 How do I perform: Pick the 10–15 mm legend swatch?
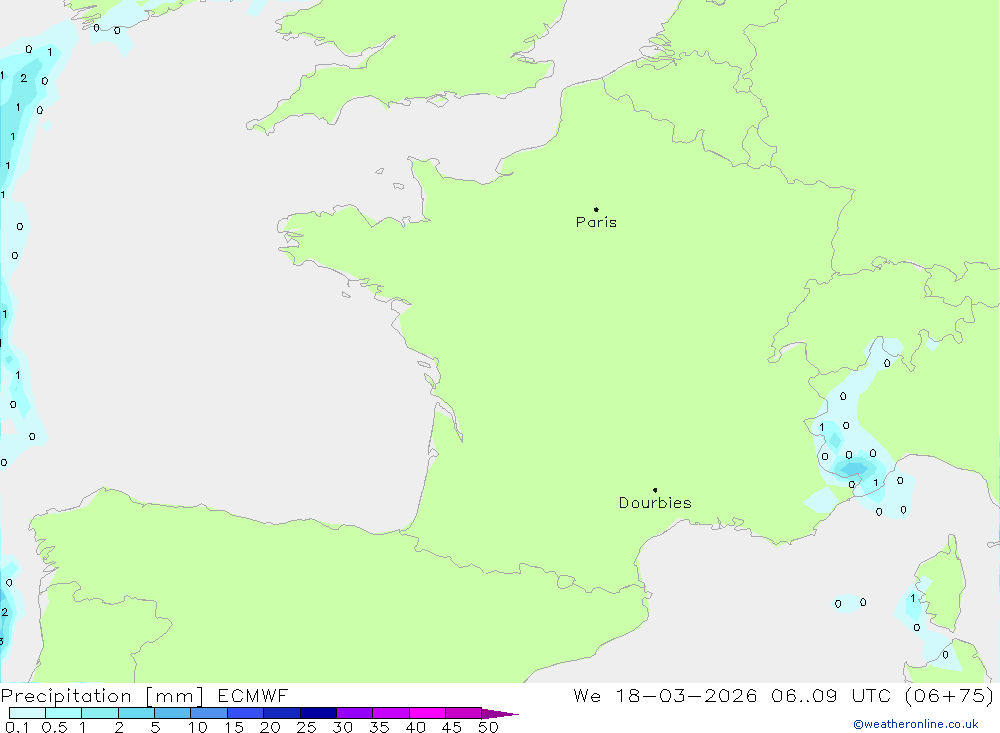pyautogui.click(x=209, y=713)
